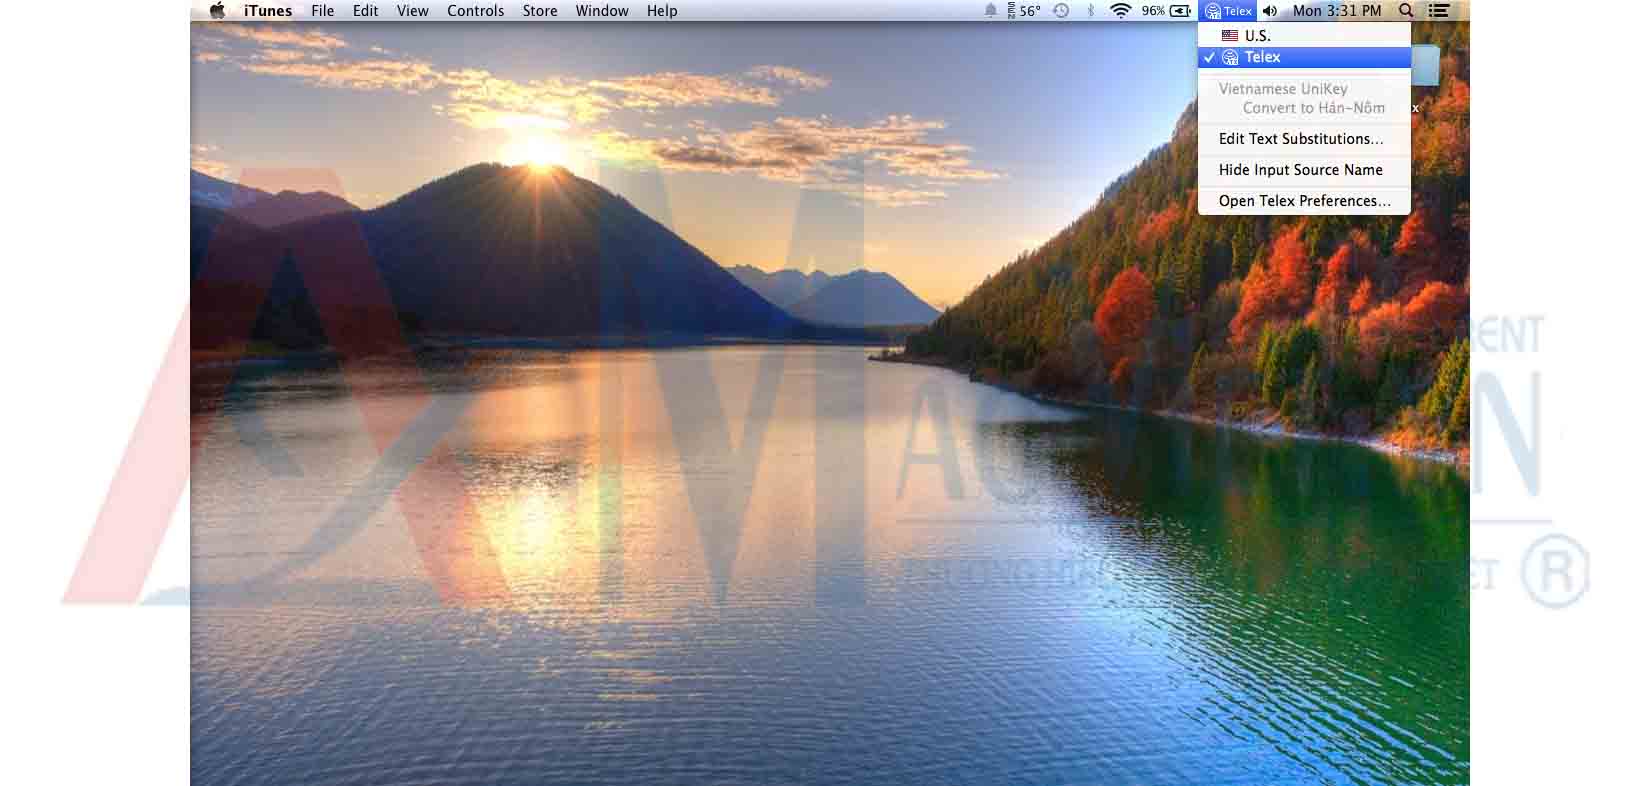Screen dimensions: 1650x786
Task: Choose Edit Text Substitutions…
Action: tap(1304, 139)
